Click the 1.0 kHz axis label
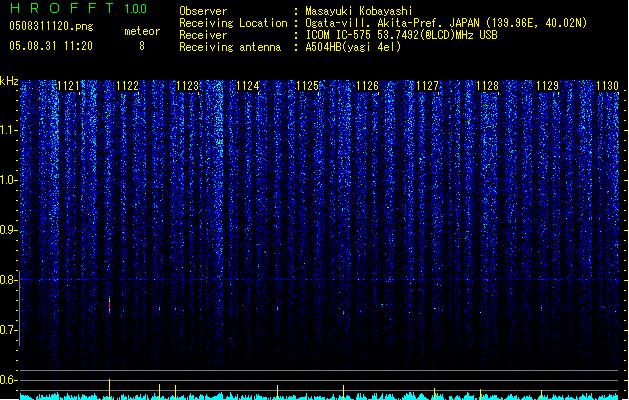The height and width of the screenshot is (400, 629). [x=8, y=180]
